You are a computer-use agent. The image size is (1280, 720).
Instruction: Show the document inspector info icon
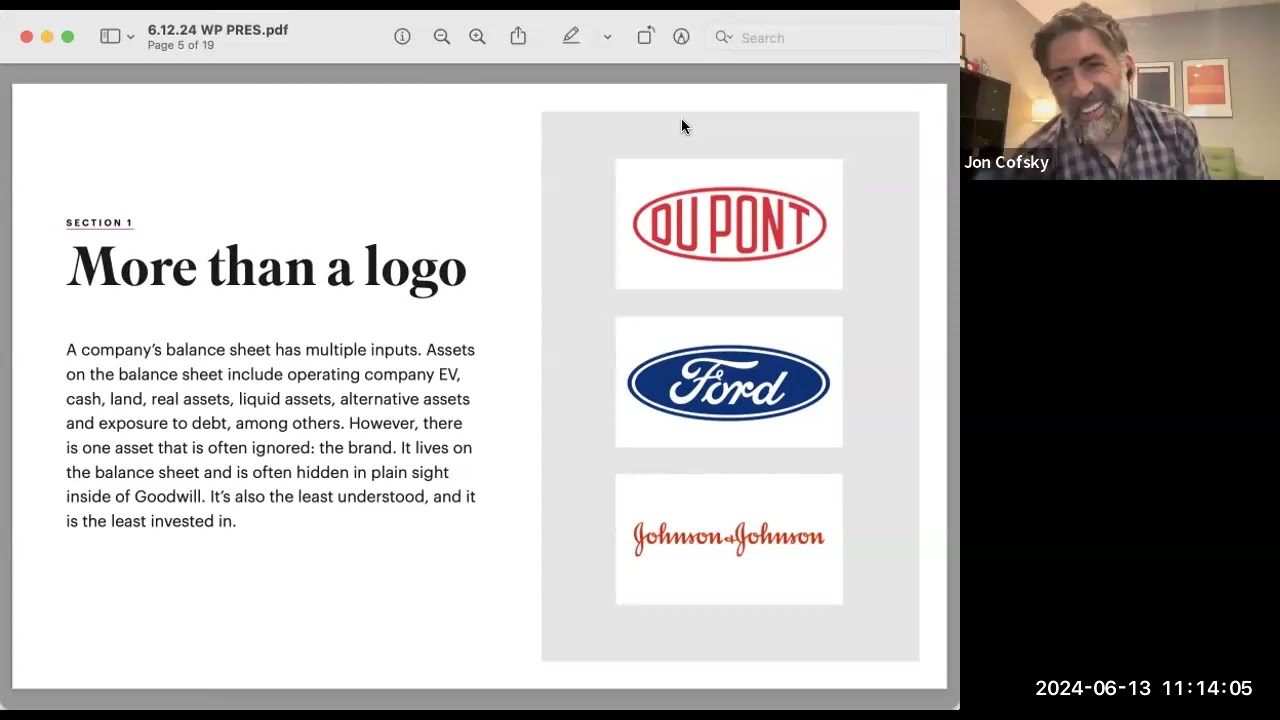(x=402, y=37)
